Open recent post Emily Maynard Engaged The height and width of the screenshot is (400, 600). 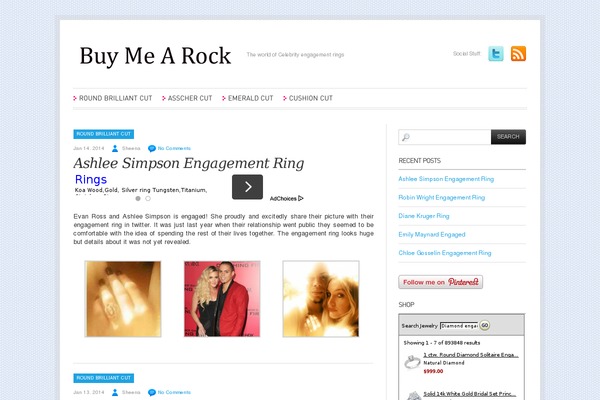pyautogui.click(x=432, y=235)
